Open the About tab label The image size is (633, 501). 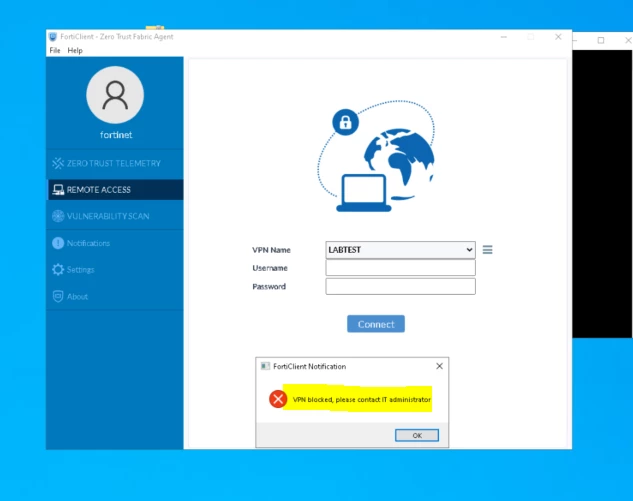[x=77, y=297]
